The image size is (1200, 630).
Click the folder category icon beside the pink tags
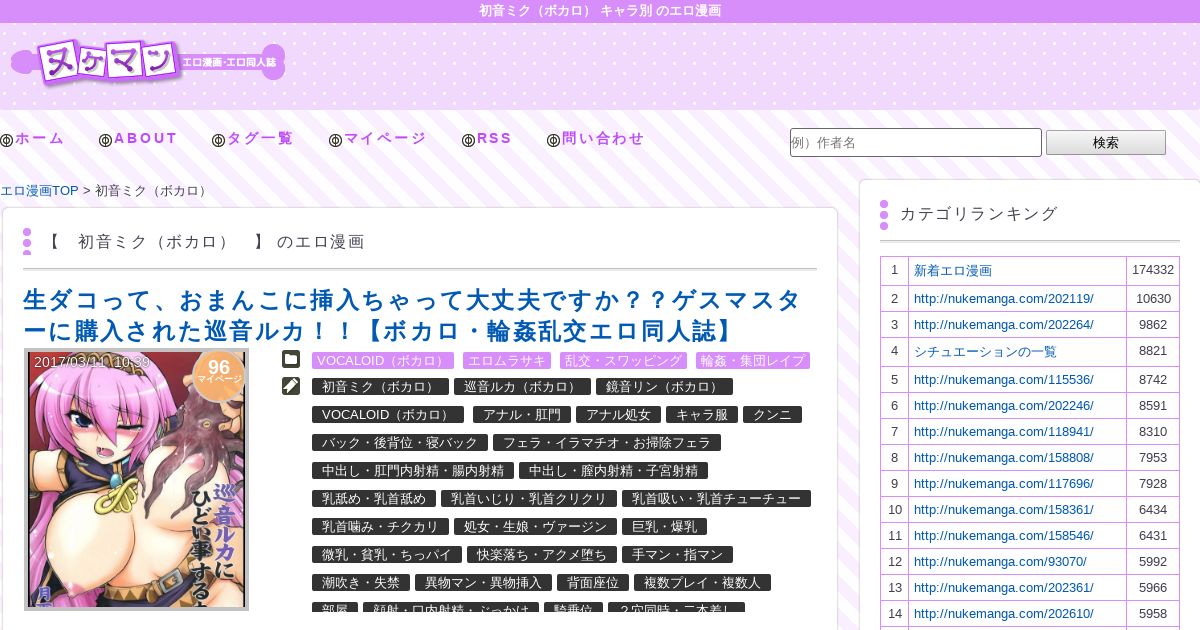[291, 360]
